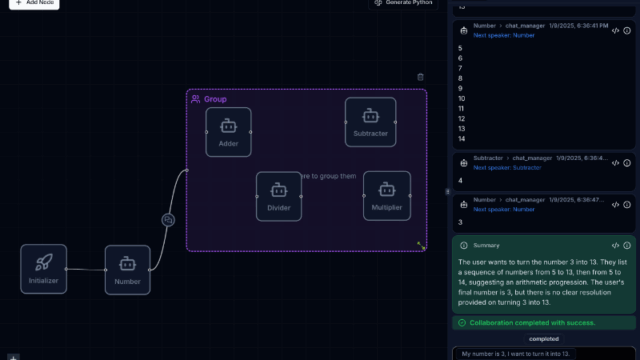Show code for the Summary message
This screenshot has width=640, height=360.
pyautogui.click(x=615, y=245)
